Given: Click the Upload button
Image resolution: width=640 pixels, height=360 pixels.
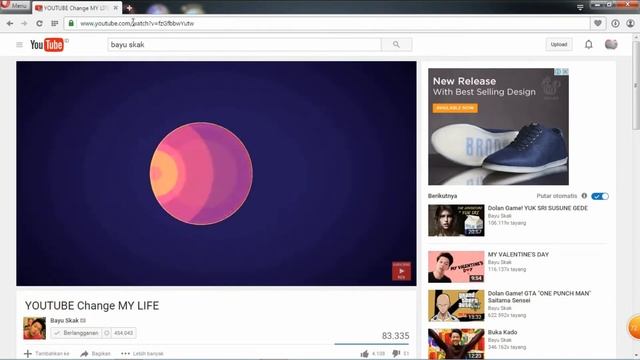Looking at the screenshot, I should pos(559,44).
